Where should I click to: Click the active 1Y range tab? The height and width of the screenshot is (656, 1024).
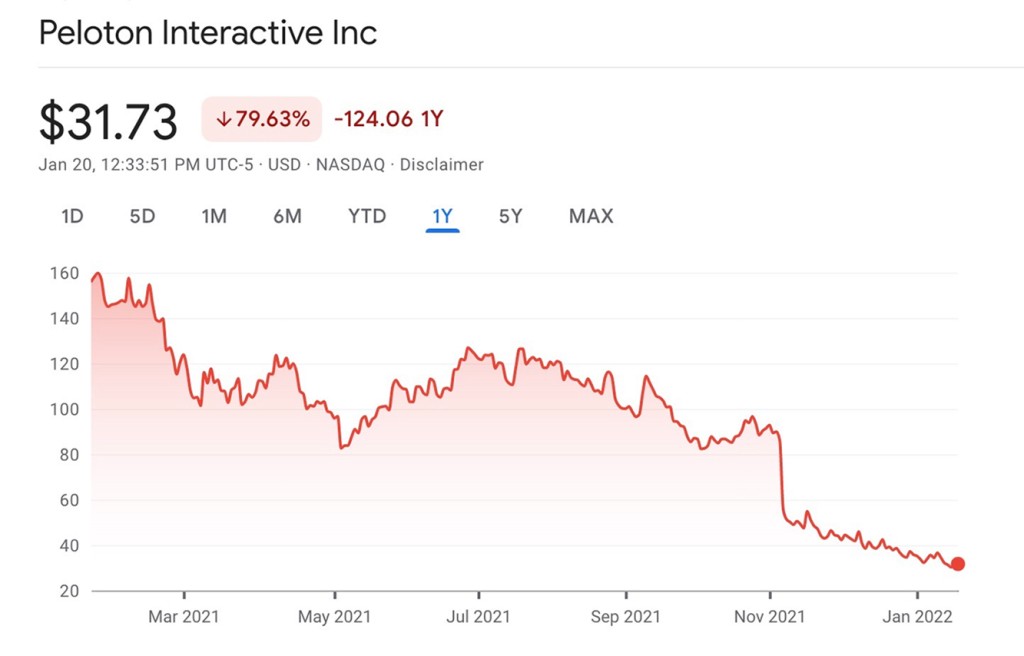[442, 216]
